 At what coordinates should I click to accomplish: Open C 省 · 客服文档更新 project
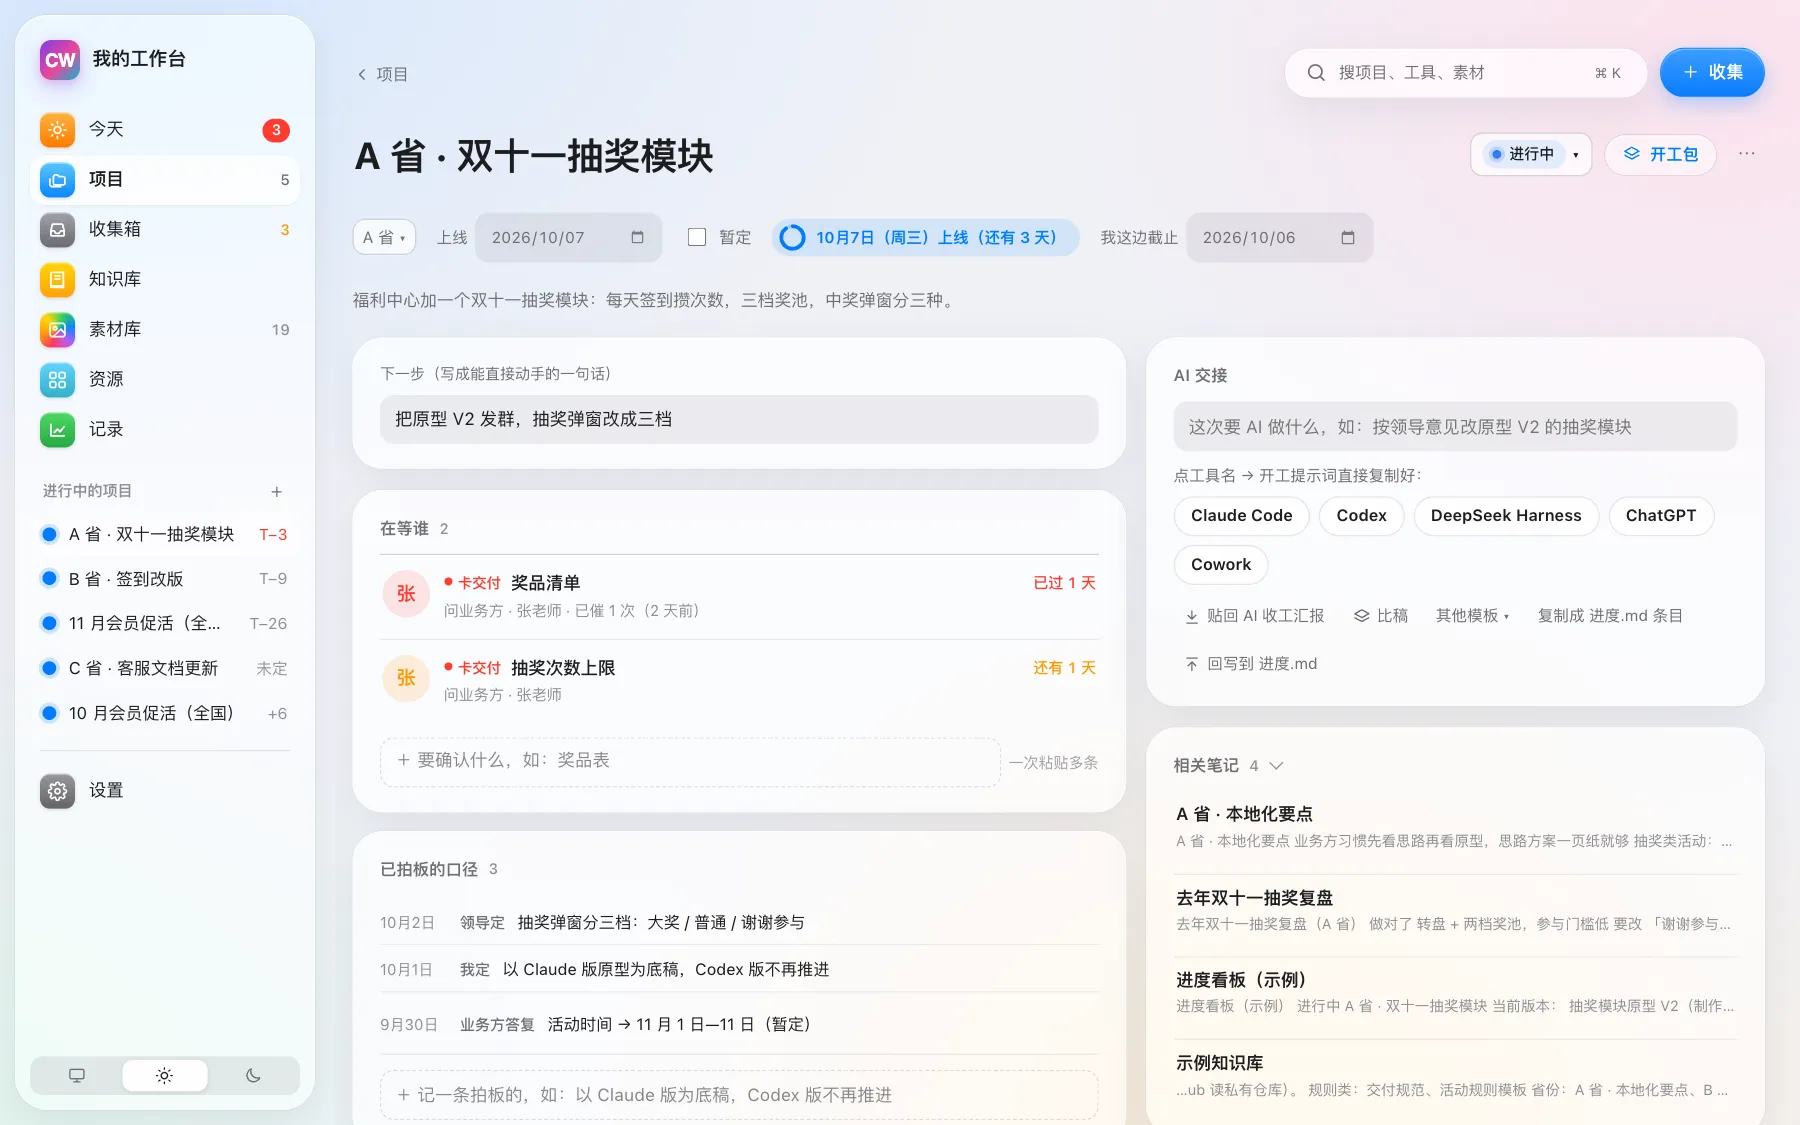[x=165, y=668]
